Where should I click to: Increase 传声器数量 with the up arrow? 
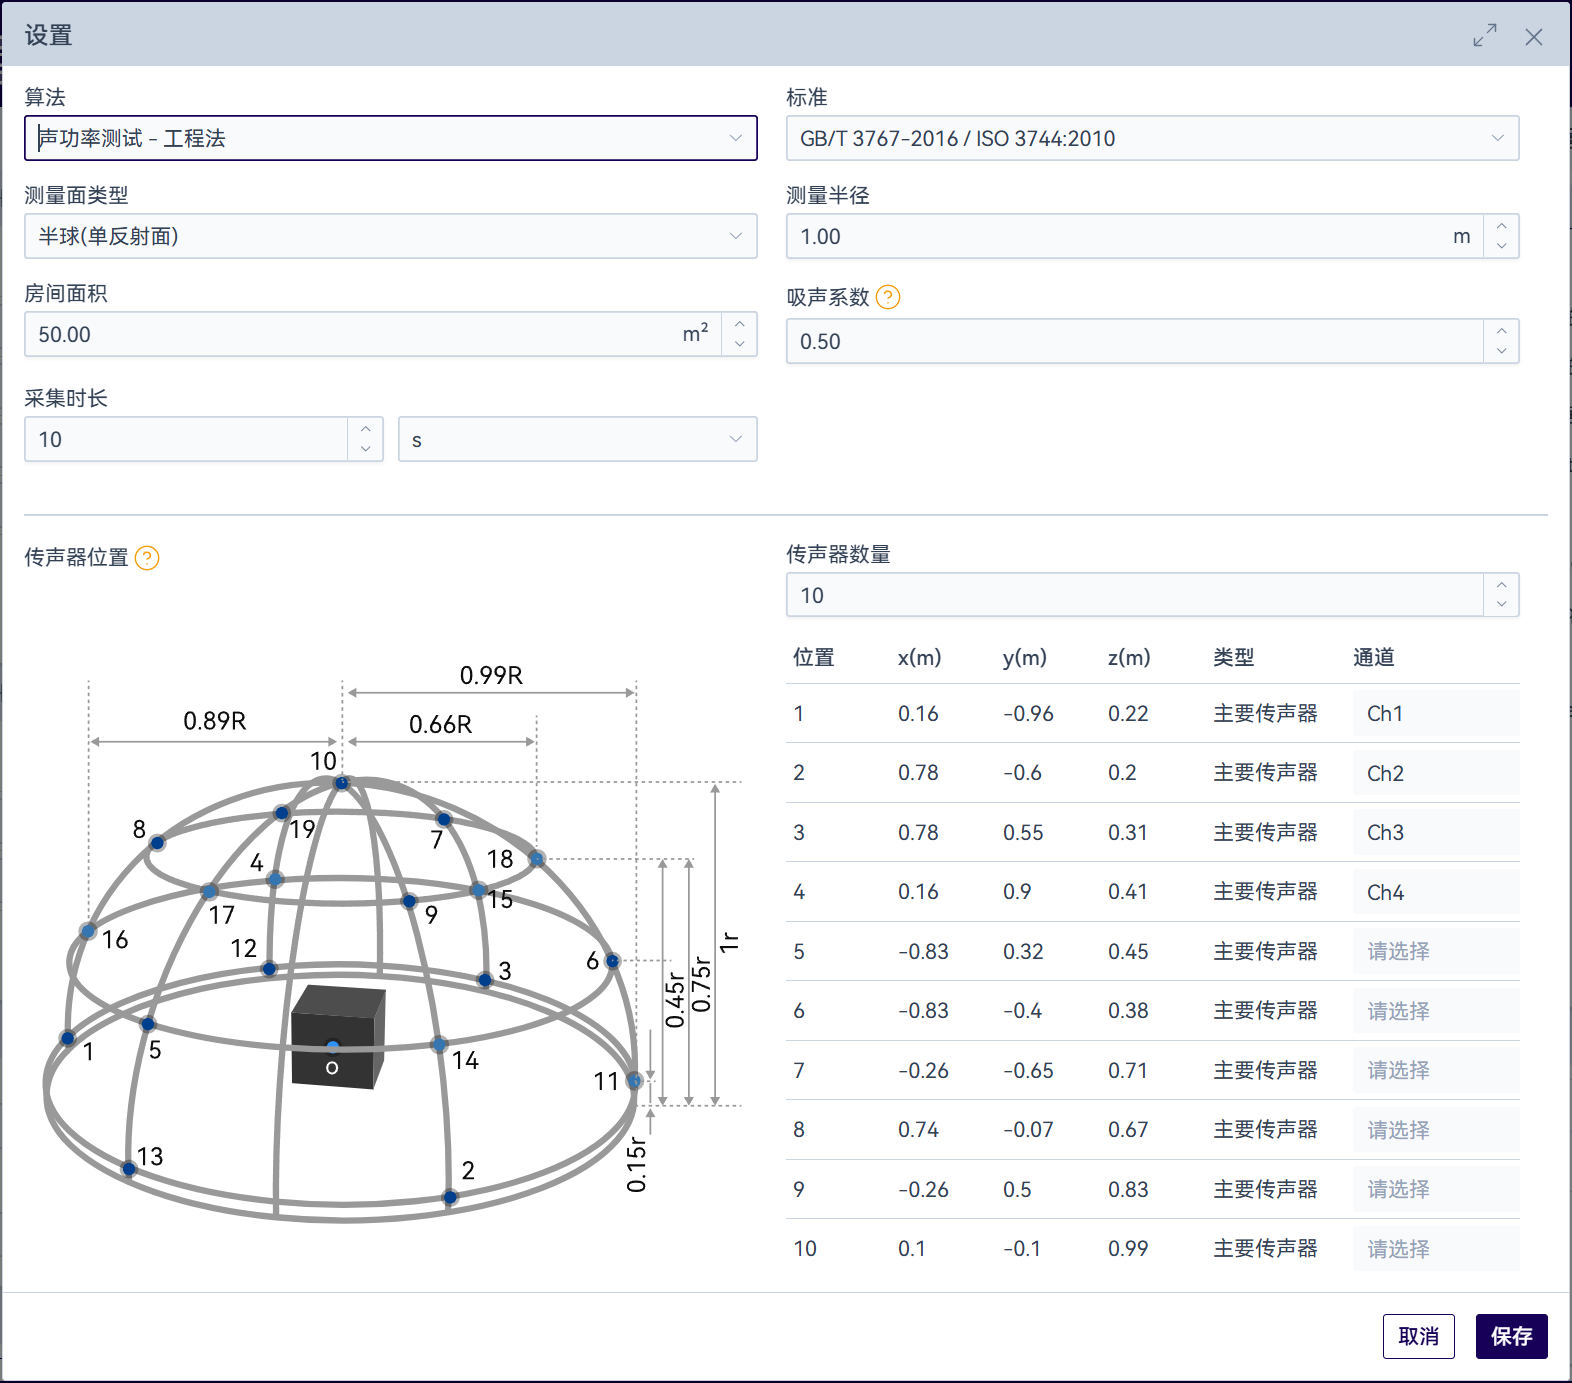coord(1501,586)
